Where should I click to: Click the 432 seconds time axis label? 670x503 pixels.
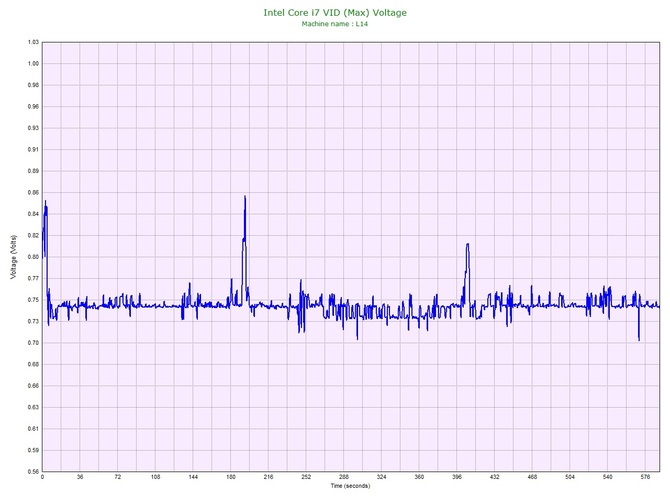tap(494, 477)
